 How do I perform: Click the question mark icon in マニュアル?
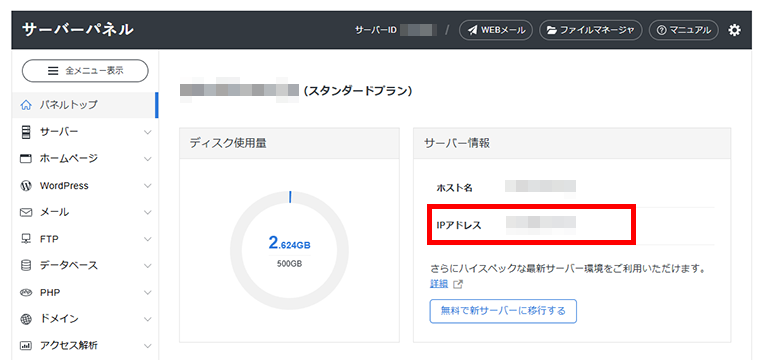661,30
